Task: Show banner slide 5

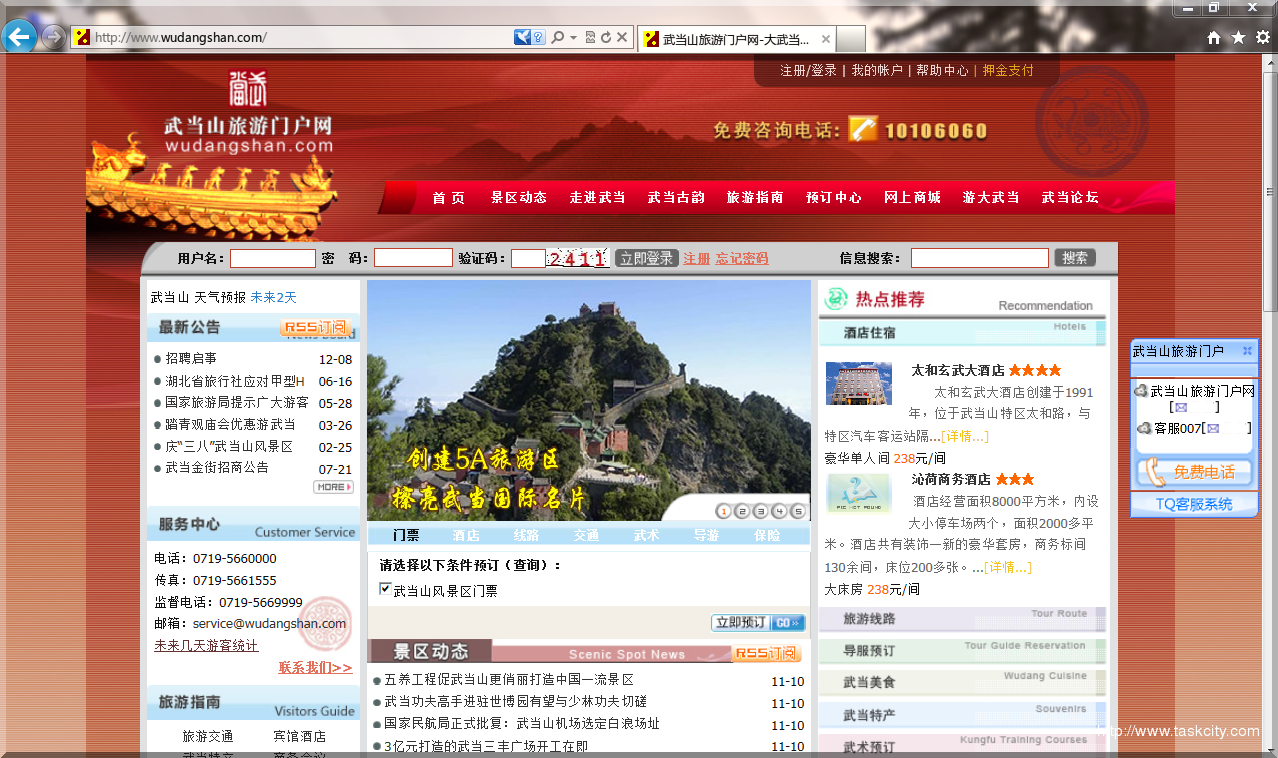Action: 797,511
